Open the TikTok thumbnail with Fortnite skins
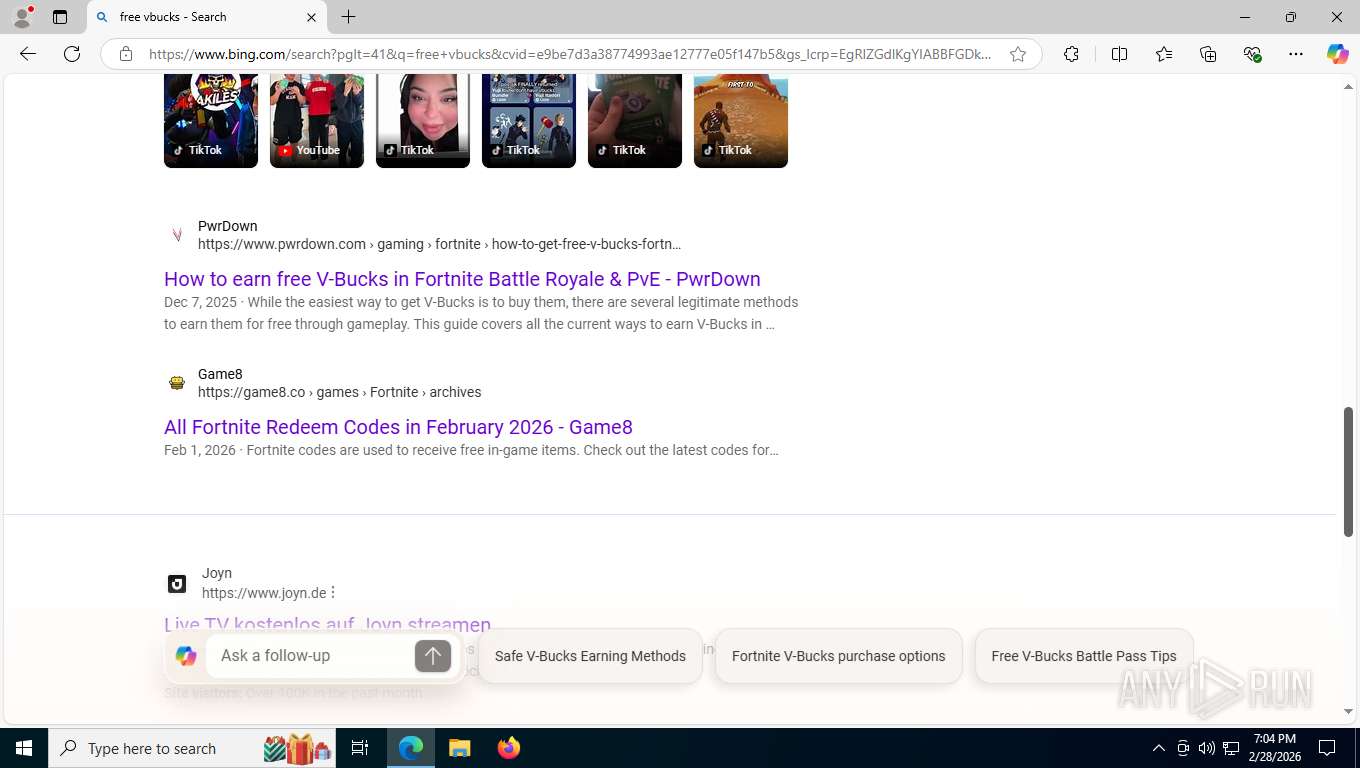This screenshot has height=768, width=1360. tap(529, 120)
